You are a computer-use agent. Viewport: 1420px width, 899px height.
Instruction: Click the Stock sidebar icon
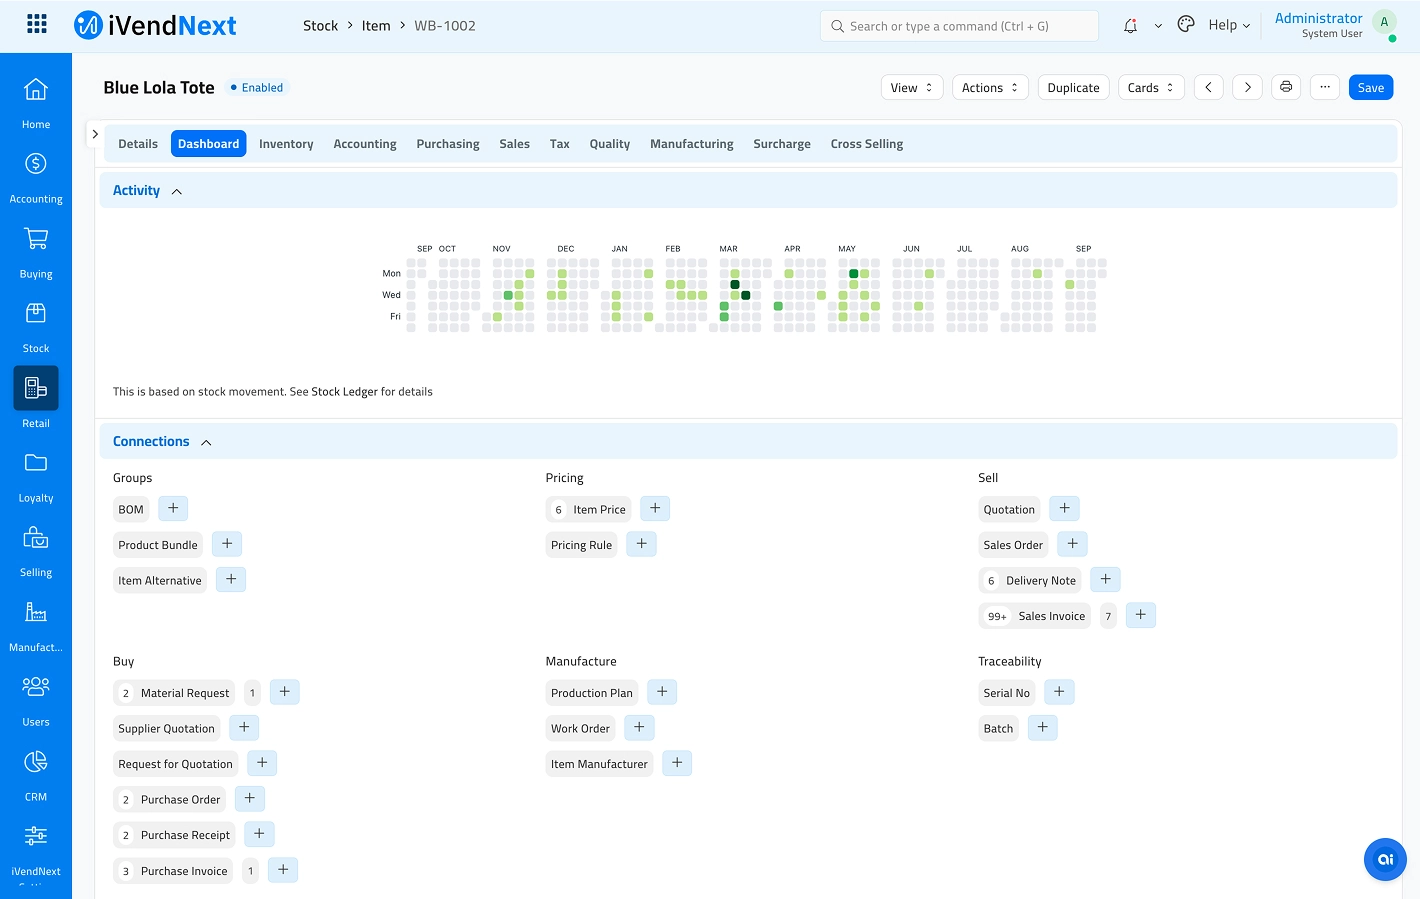point(36,314)
